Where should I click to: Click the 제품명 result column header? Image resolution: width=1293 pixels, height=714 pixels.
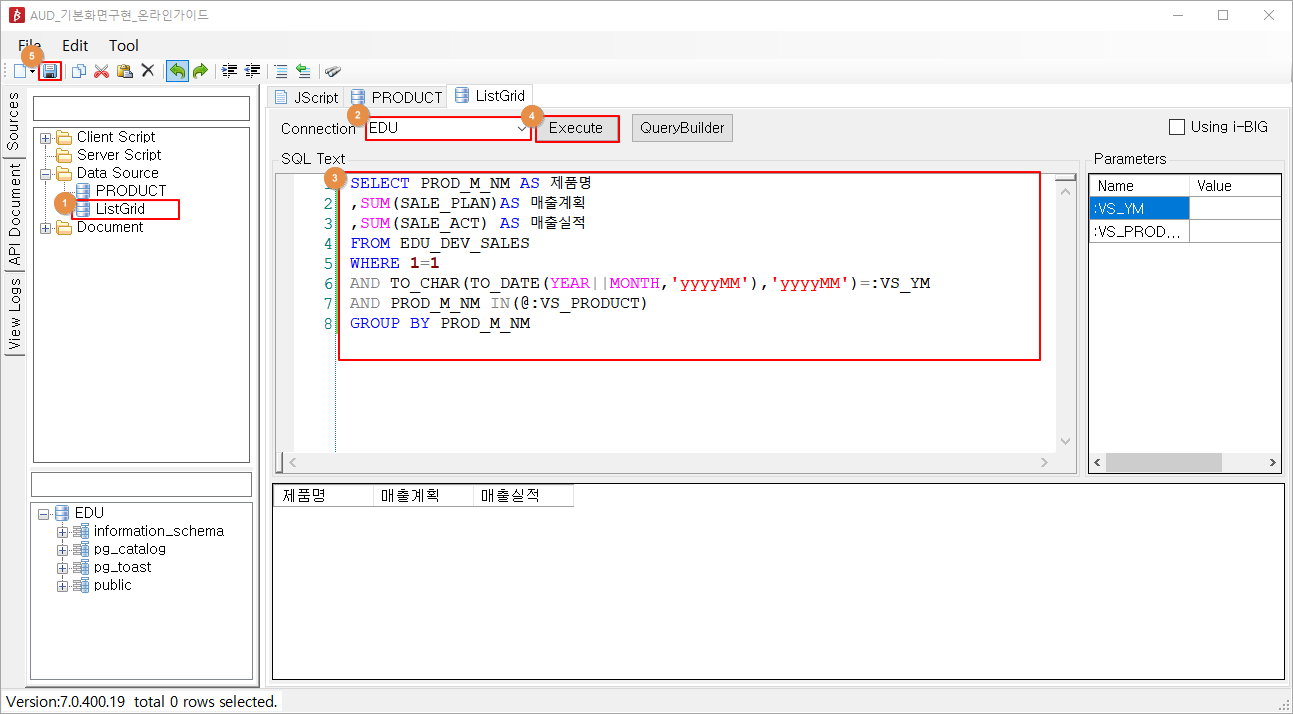coord(323,495)
